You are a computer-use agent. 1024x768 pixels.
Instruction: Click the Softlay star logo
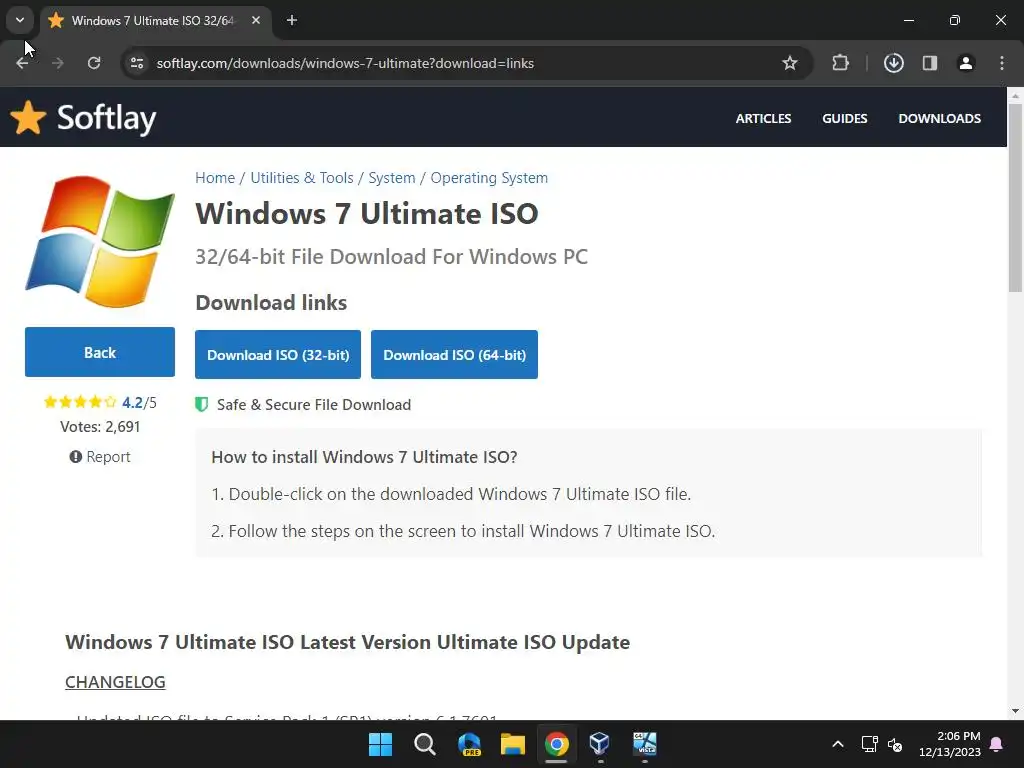pyautogui.click(x=28, y=118)
